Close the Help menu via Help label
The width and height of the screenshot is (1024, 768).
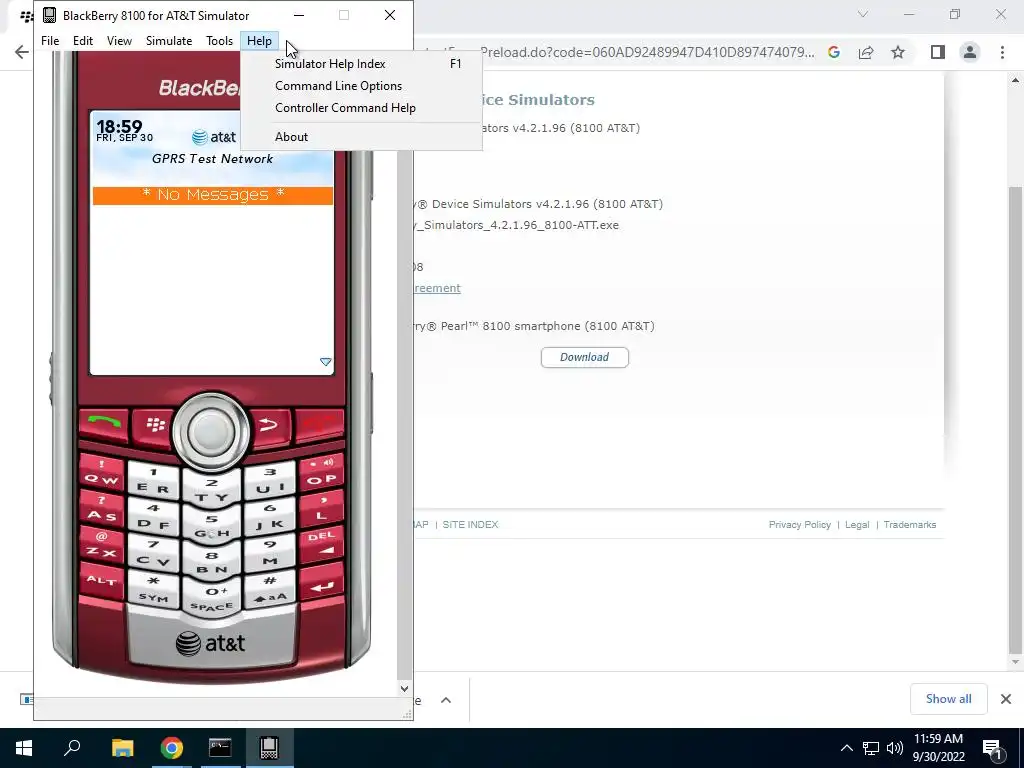[259, 40]
